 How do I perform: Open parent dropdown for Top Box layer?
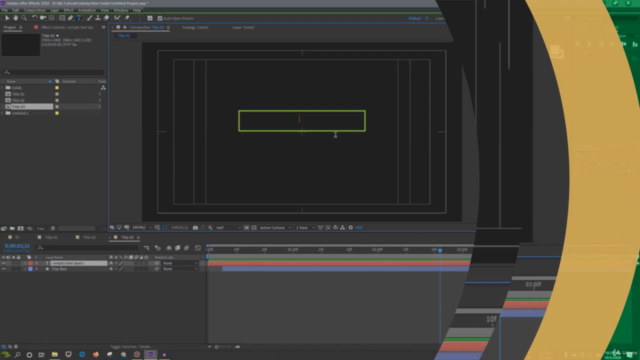[180, 269]
